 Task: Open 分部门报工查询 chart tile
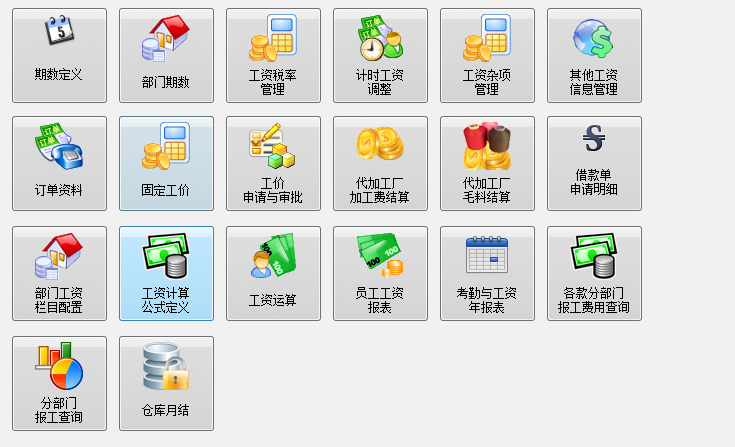60,383
